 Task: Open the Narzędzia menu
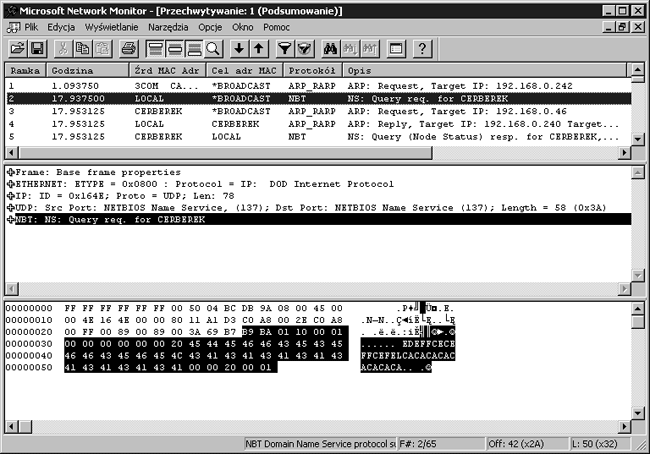click(167, 27)
